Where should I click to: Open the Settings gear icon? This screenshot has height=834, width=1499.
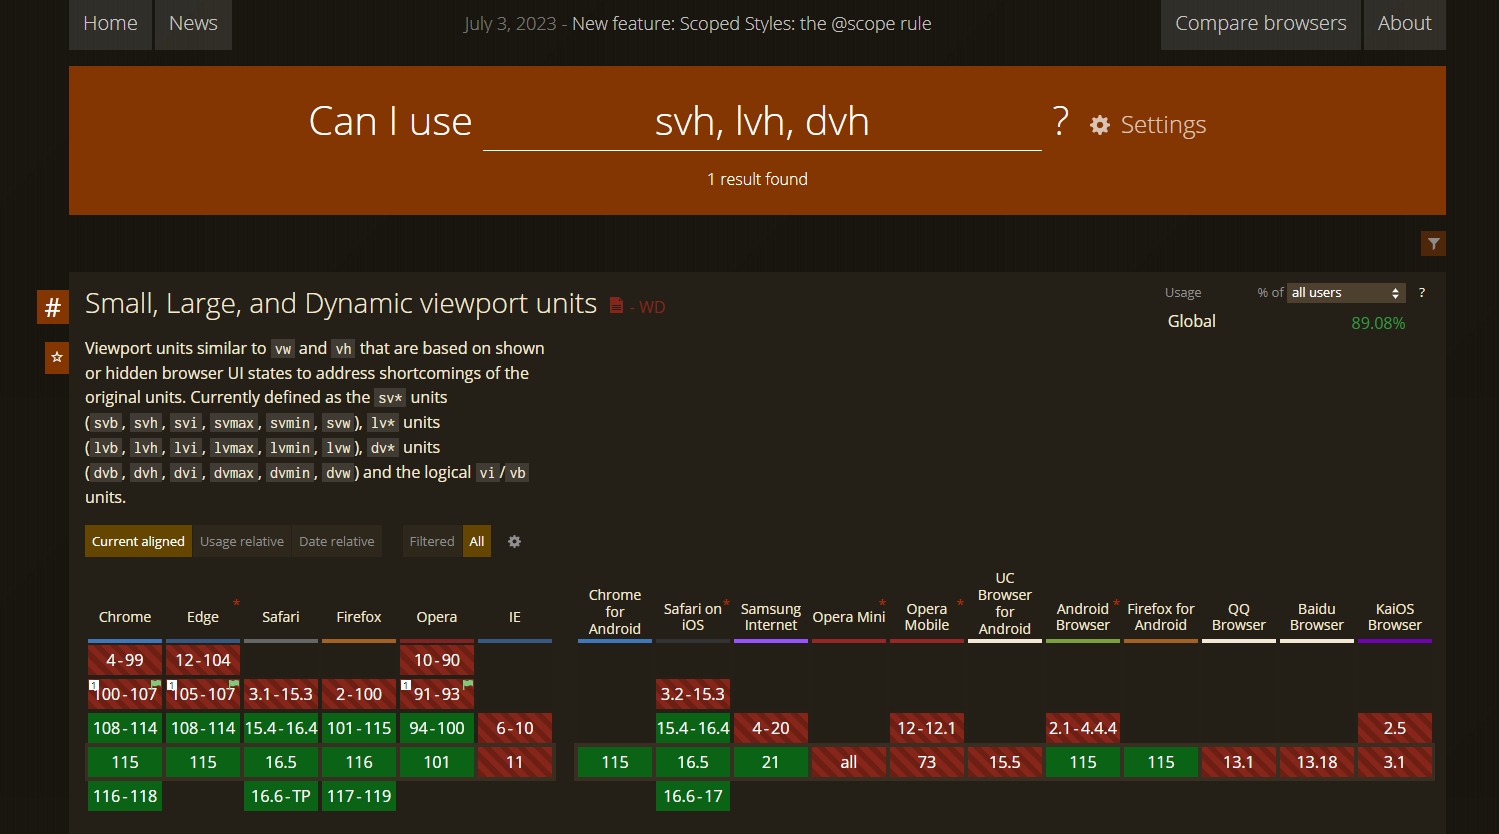coord(1100,125)
